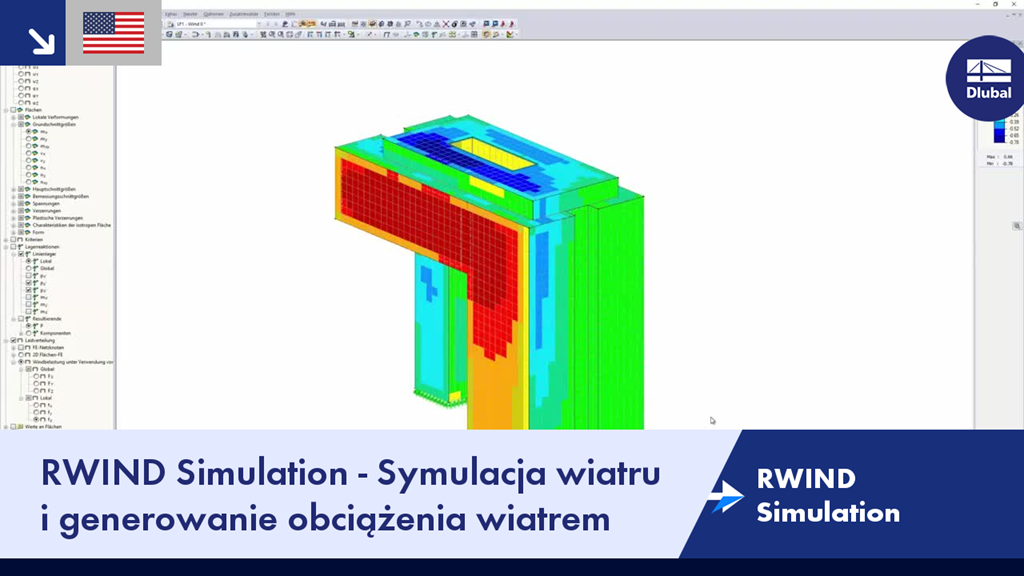Click the dark blue legend color band
The image size is (1024, 576).
click(999, 136)
